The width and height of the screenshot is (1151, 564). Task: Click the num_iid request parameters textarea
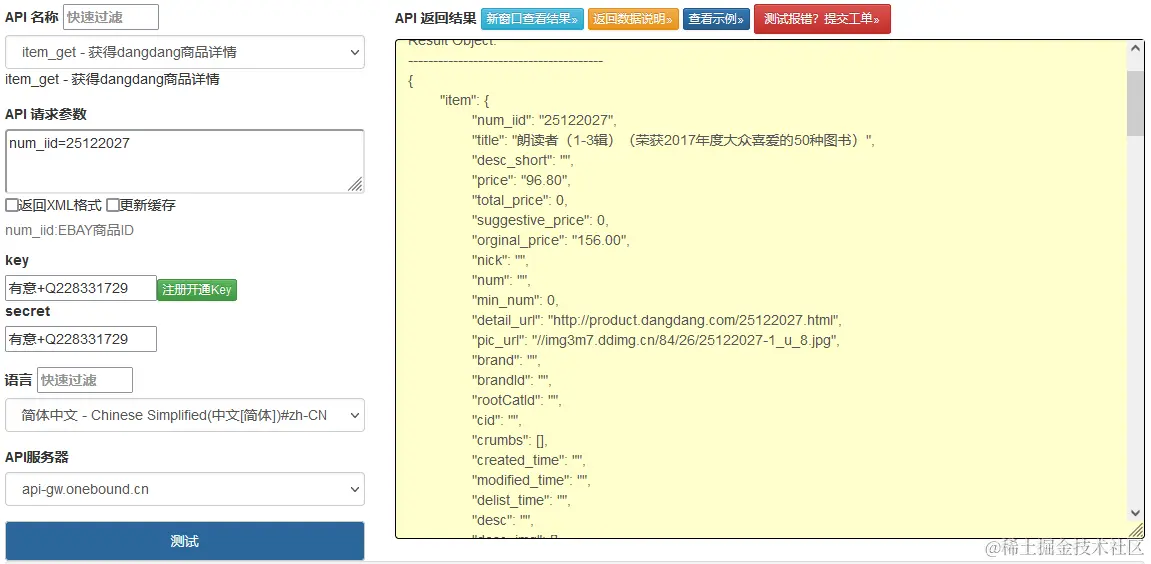click(x=185, y=162)
